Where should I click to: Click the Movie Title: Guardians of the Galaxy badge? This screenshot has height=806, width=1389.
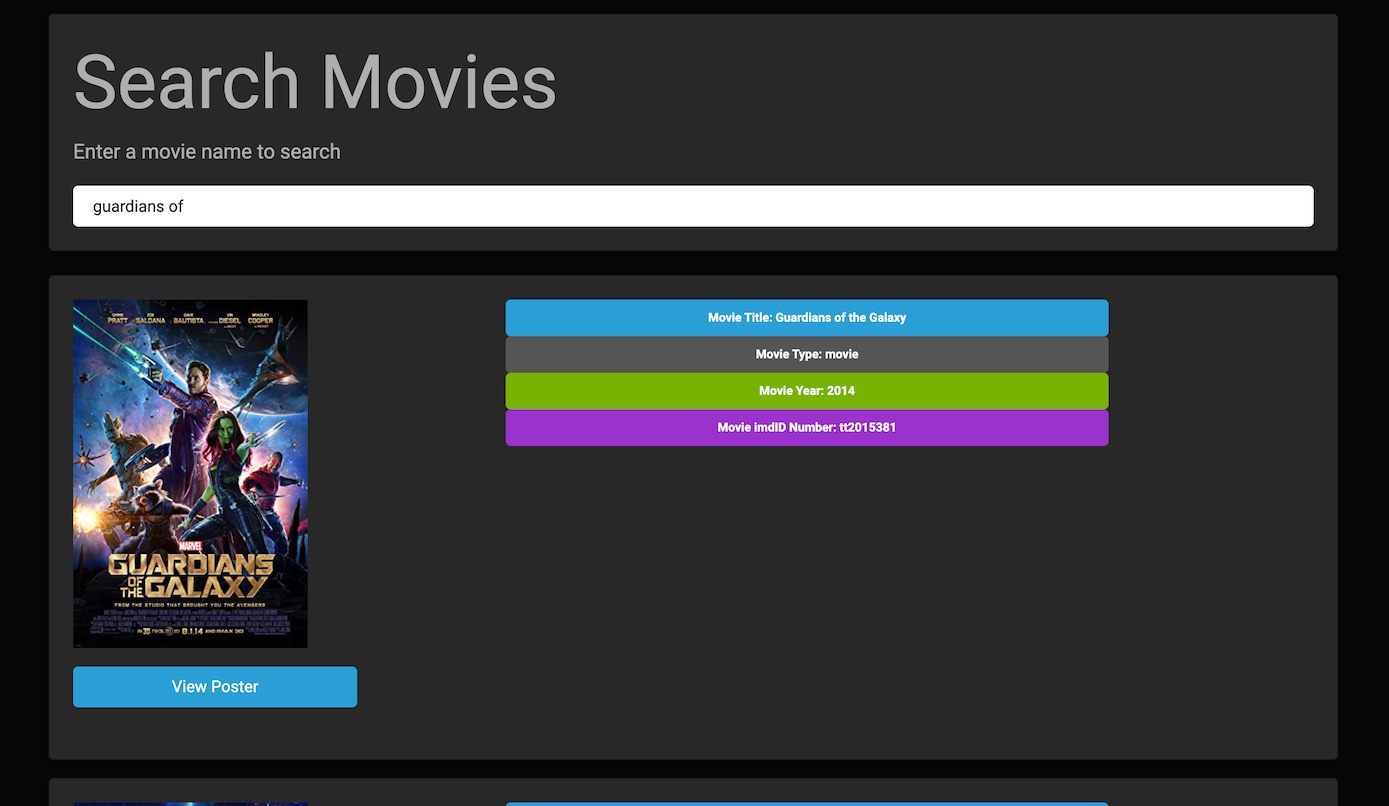(x=806, y=318)
